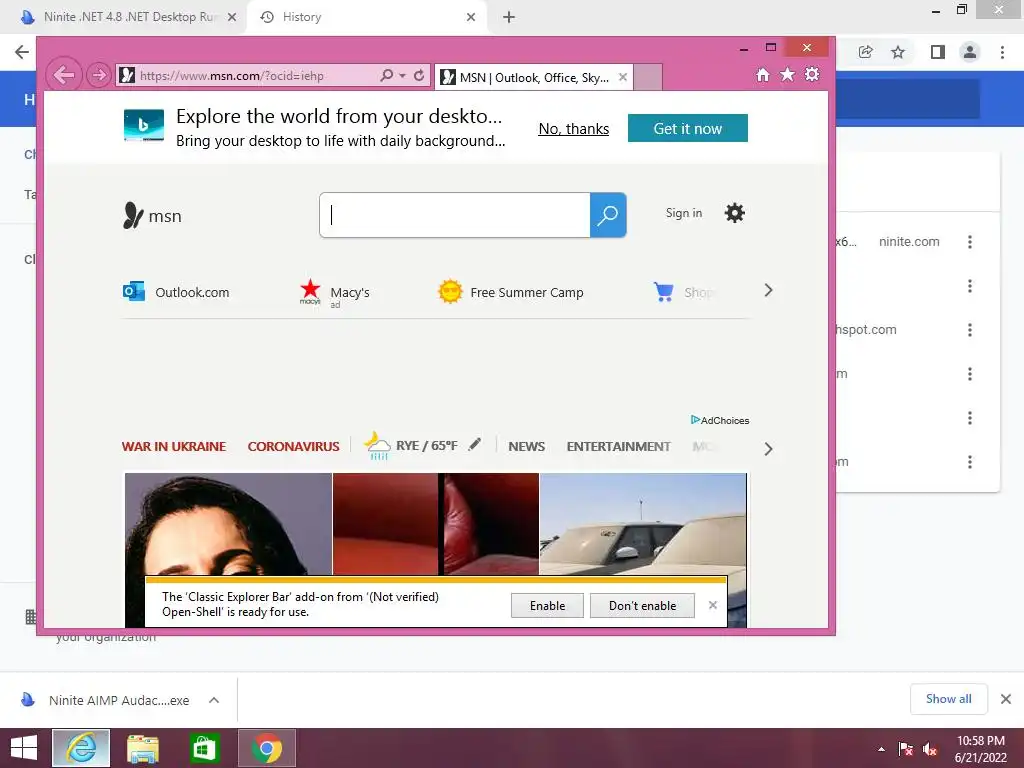
Task: Expand options for Ninite AIMP download
Action: (x=214, y=700)
